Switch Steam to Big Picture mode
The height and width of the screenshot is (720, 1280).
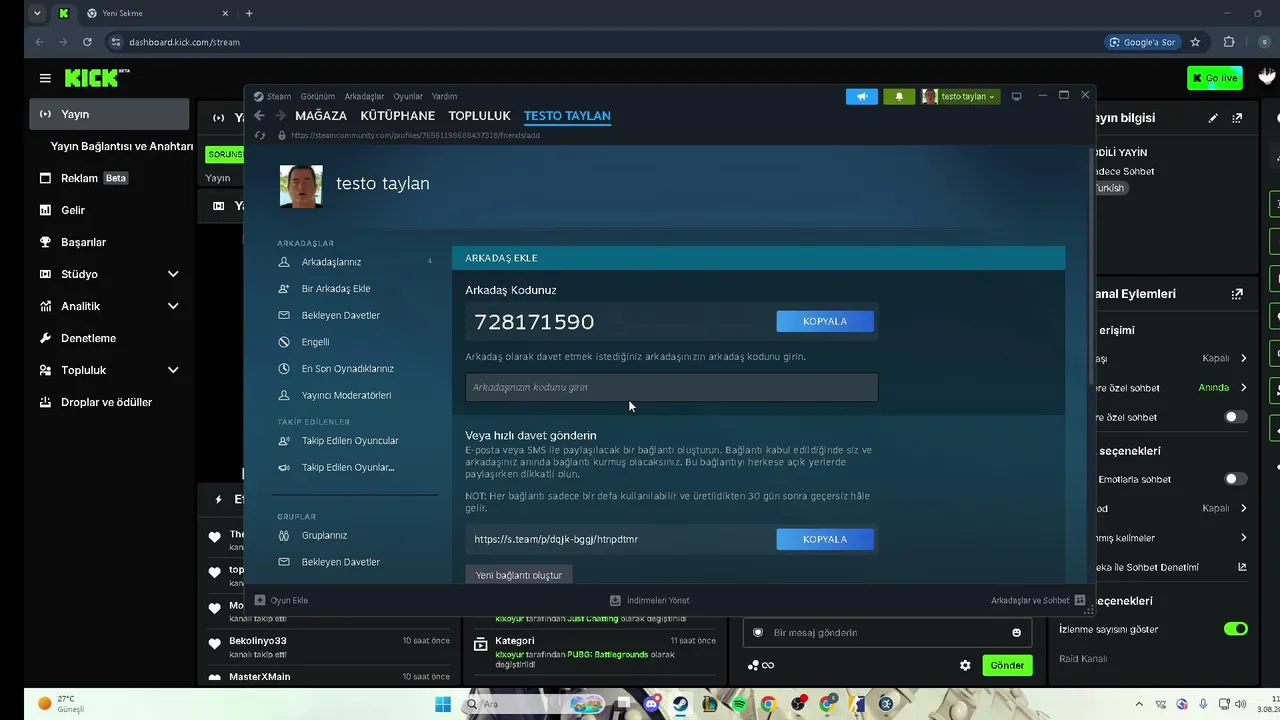coord(1017,96)
